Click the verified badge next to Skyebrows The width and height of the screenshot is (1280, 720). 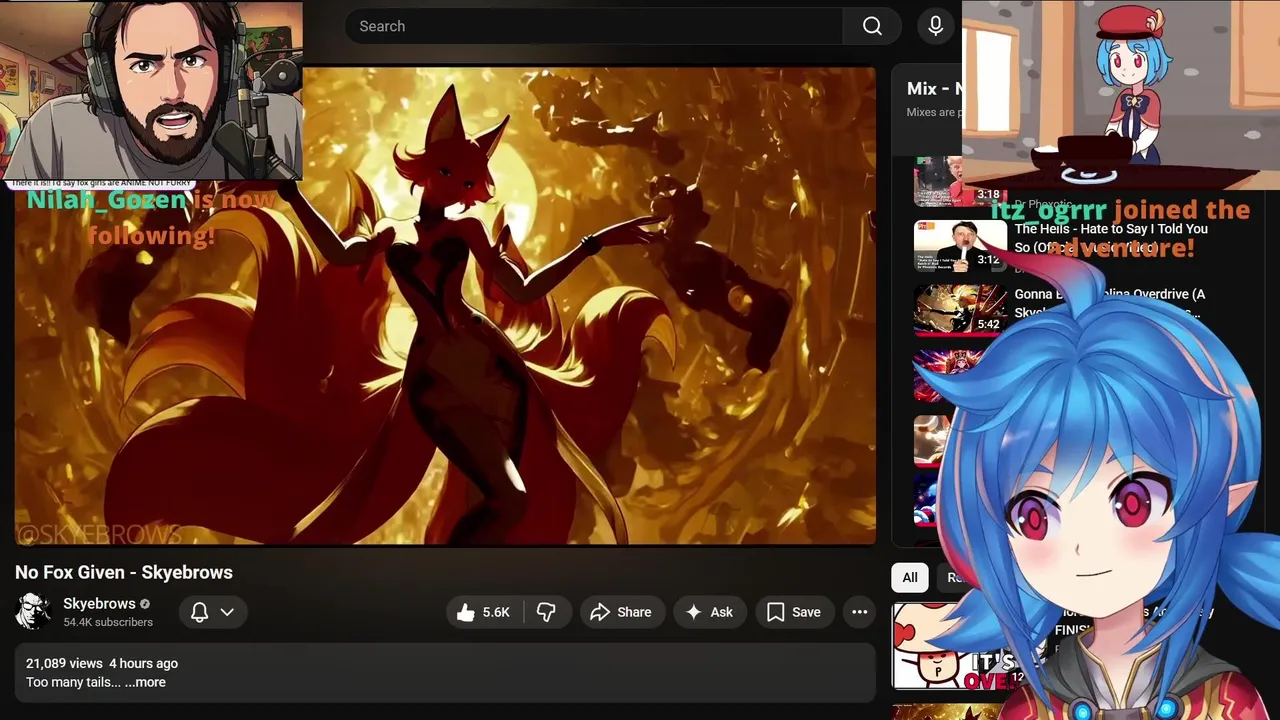pos(145,604)
